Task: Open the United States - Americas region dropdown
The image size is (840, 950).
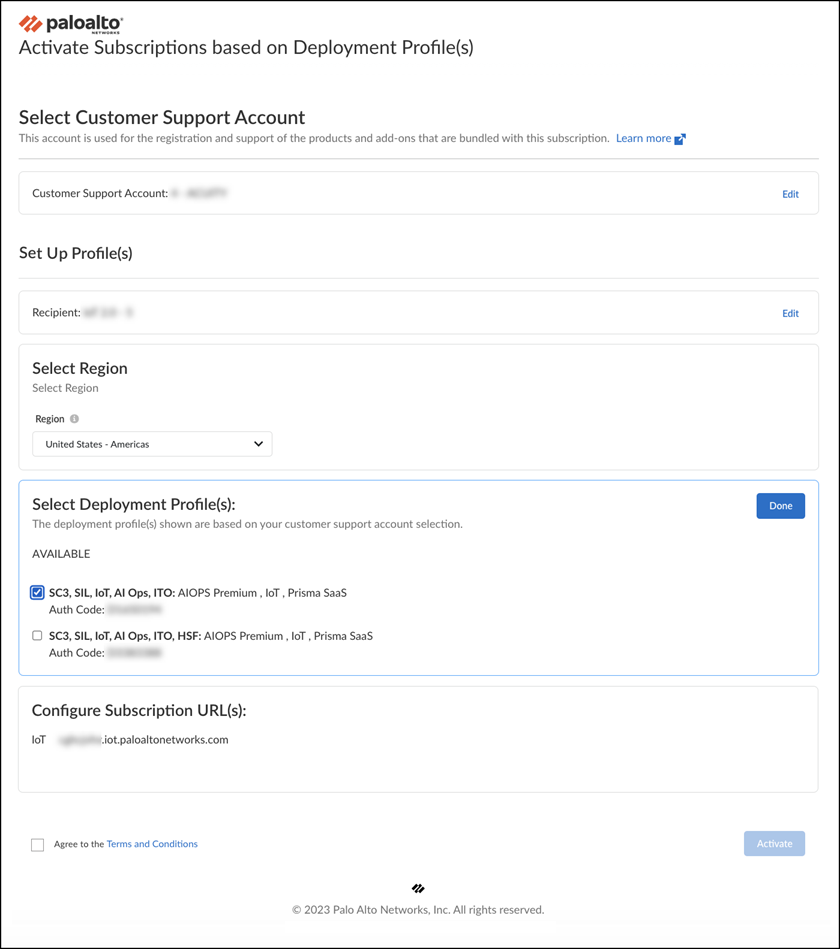Action: coord(152,444)
